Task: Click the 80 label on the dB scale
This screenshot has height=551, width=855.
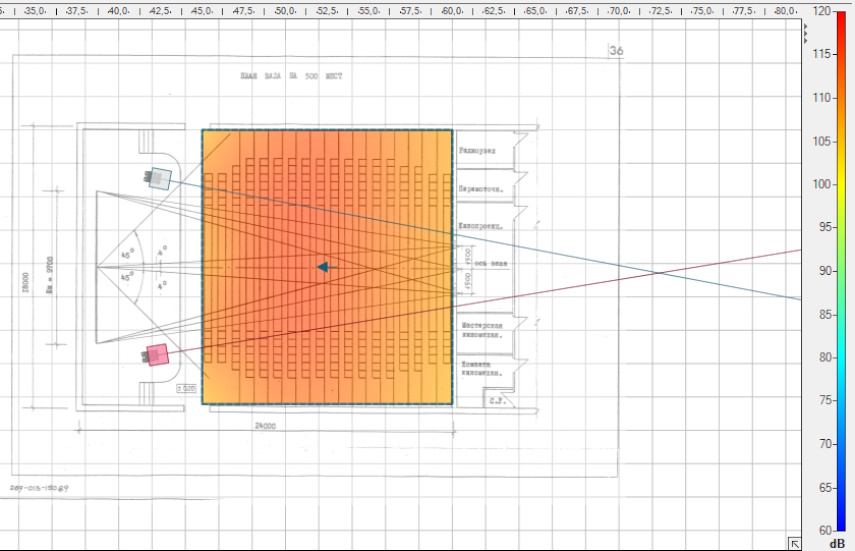Action: tap(825, 357)
